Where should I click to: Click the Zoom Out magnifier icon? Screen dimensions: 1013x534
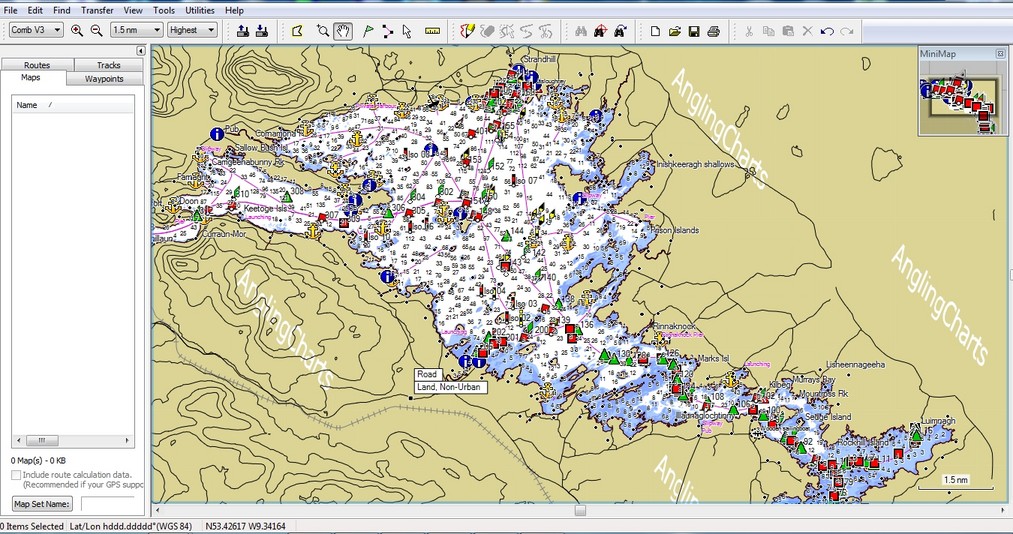pos(97,30)
